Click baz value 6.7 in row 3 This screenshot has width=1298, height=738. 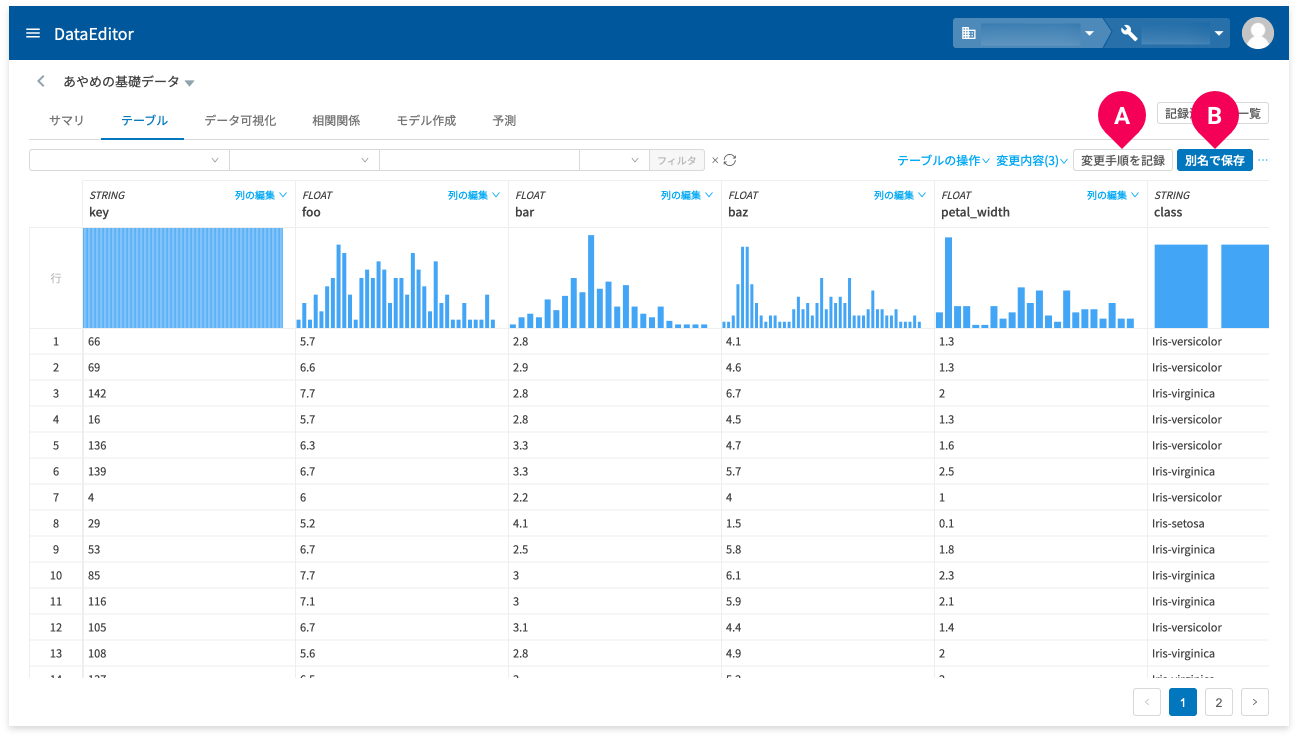[735, 393]
